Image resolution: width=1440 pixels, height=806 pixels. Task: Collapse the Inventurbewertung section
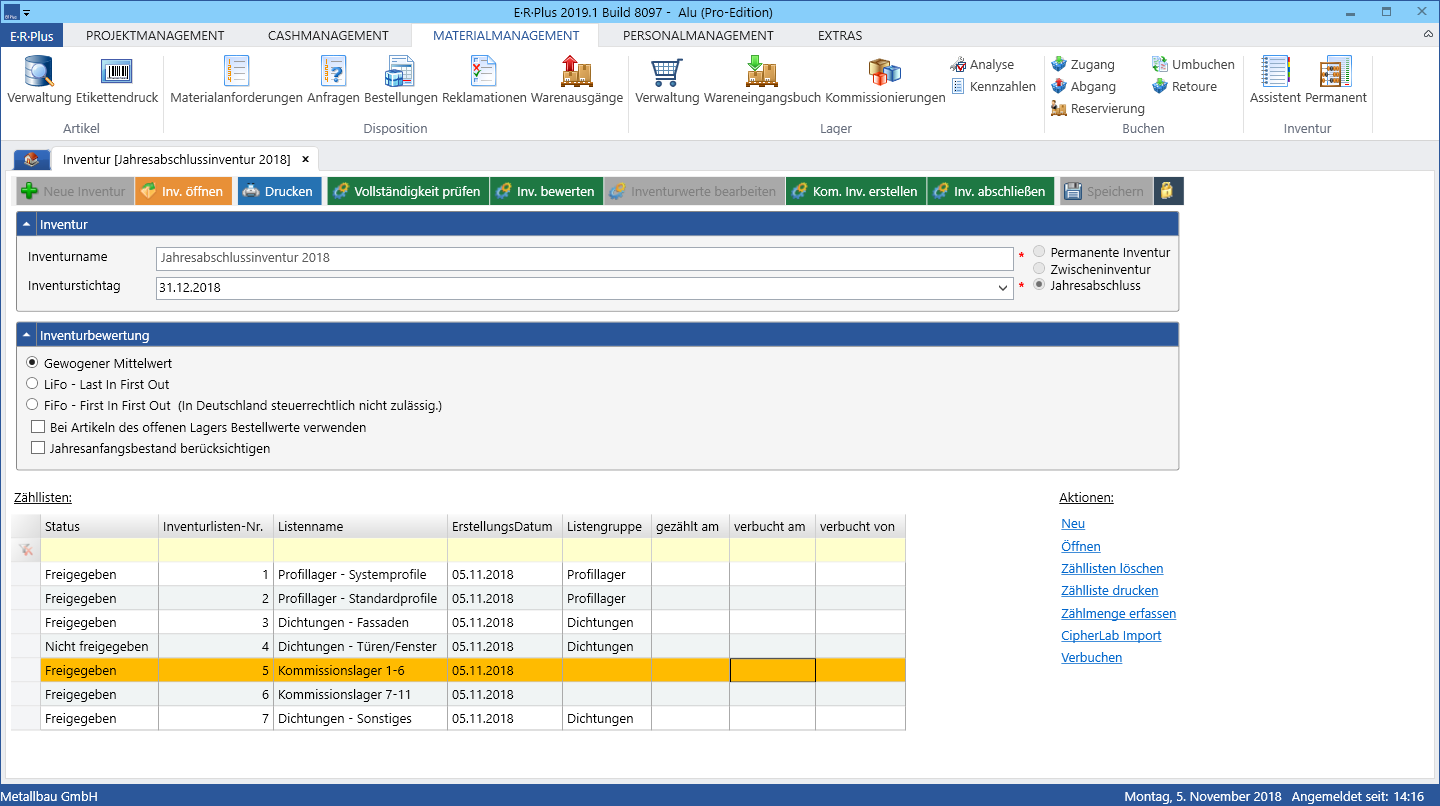coord(27,335)
